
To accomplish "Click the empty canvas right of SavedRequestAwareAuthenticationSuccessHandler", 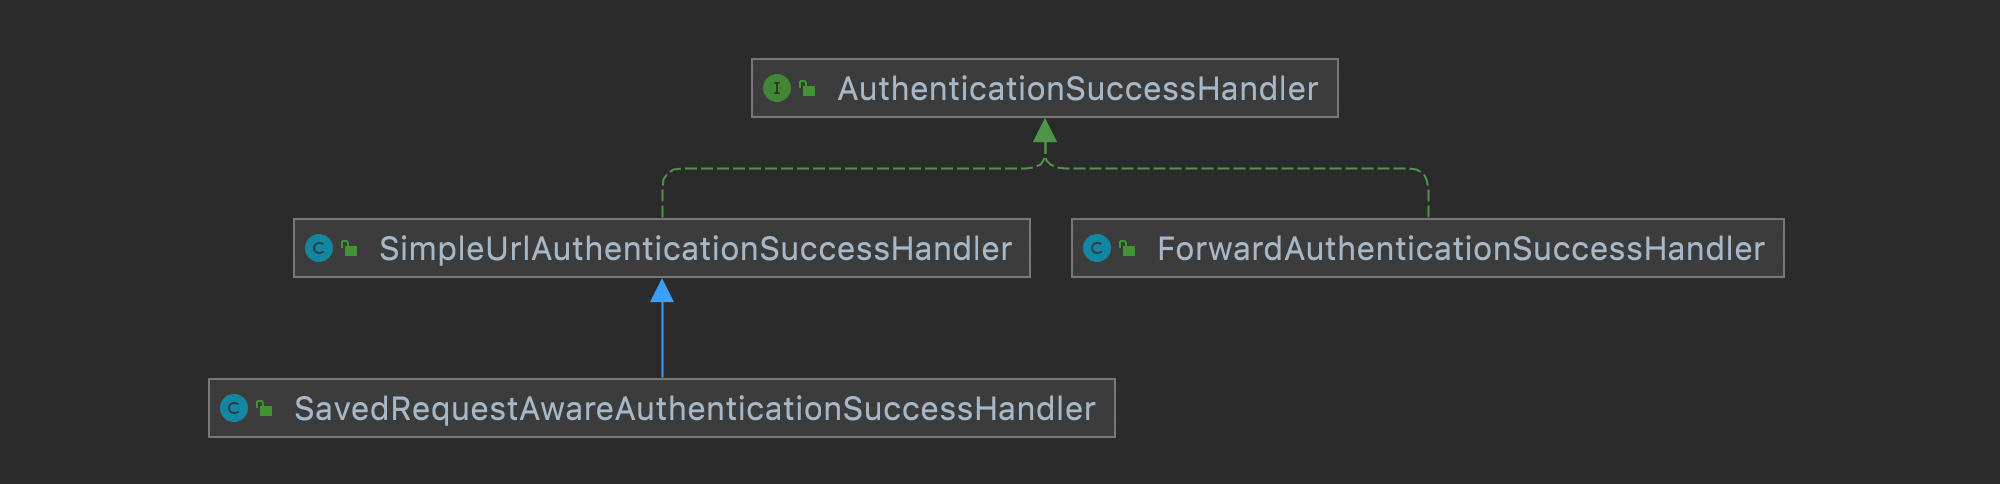I will click(x=1500, y=408).
